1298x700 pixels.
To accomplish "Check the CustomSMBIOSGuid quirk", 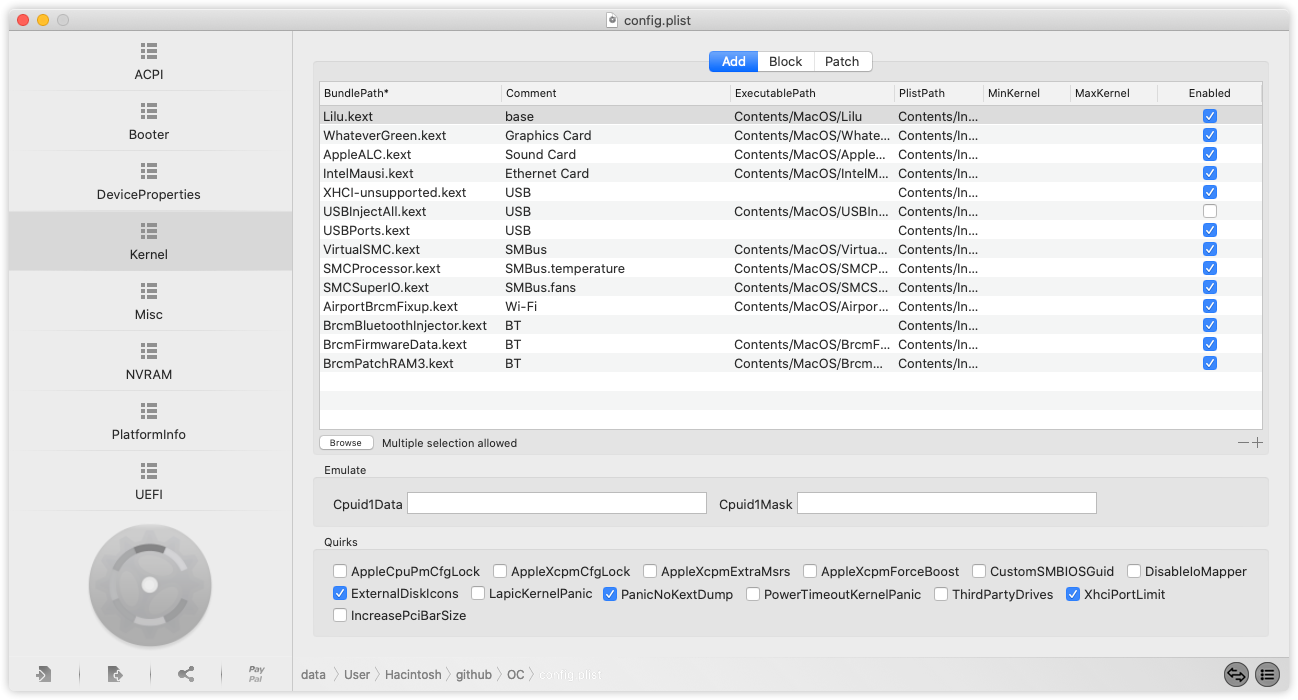I will click(x=979, y=572).
